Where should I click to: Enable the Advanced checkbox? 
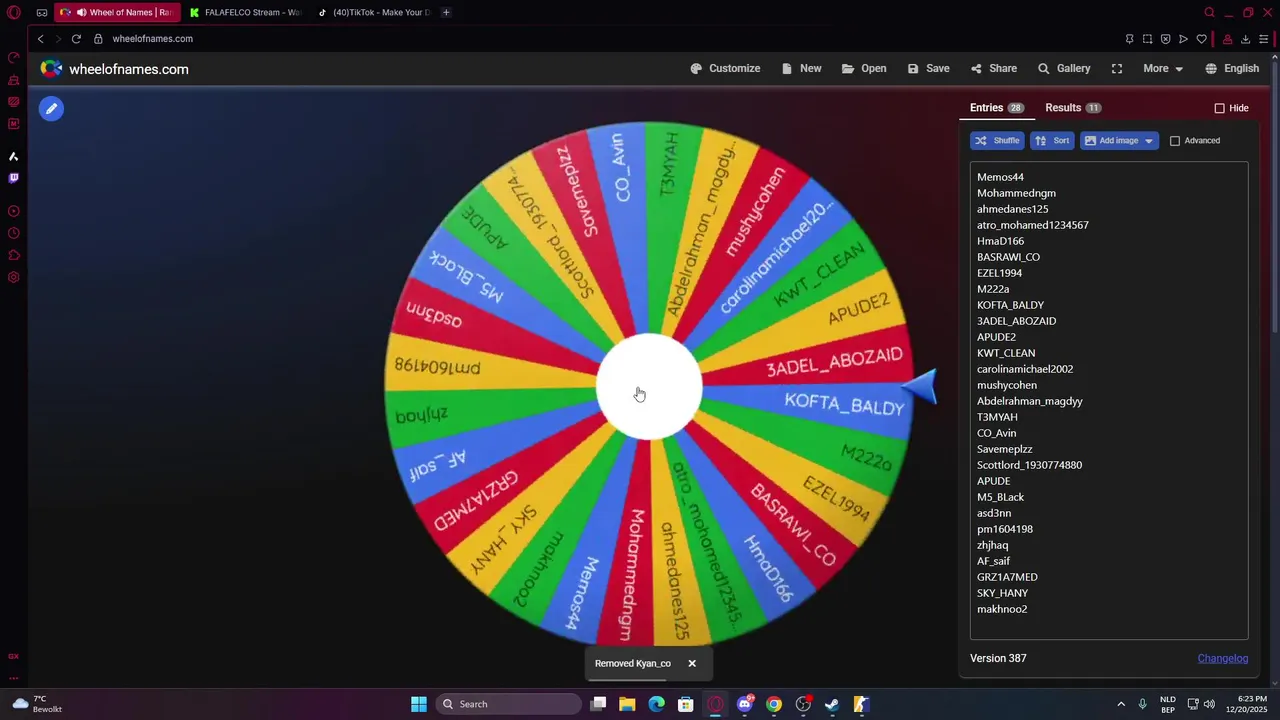(1175, 141)
